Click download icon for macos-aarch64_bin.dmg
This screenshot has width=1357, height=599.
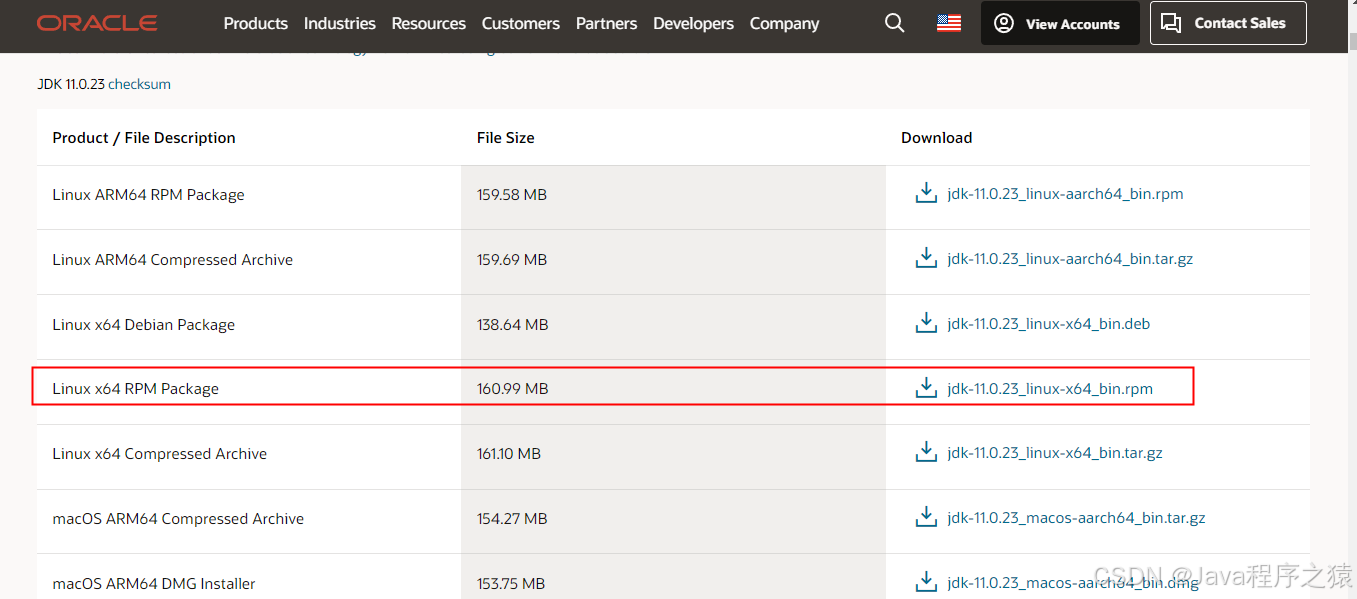[927, 582]
